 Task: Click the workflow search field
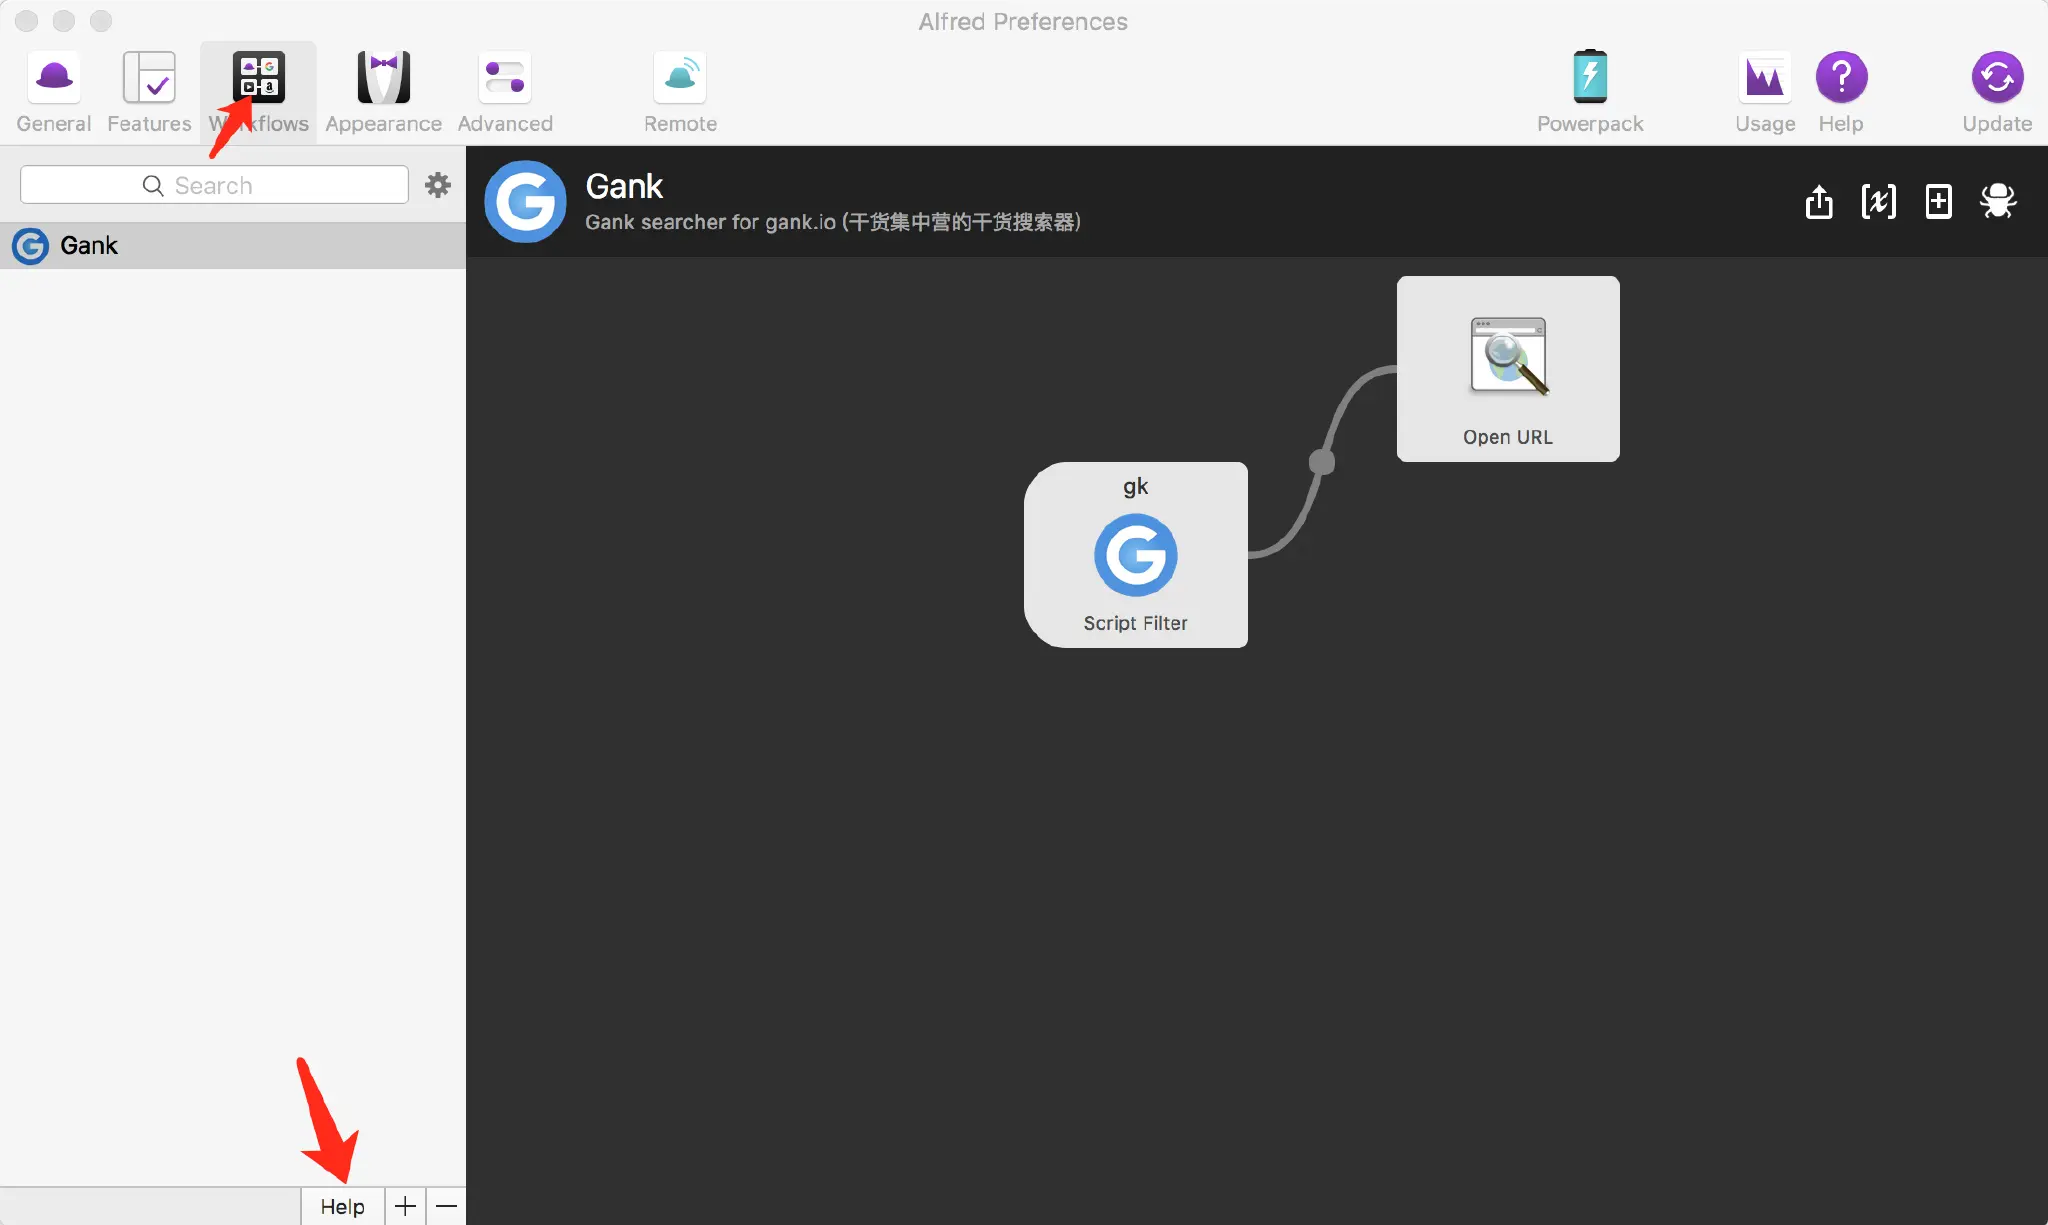pos(214,185)
